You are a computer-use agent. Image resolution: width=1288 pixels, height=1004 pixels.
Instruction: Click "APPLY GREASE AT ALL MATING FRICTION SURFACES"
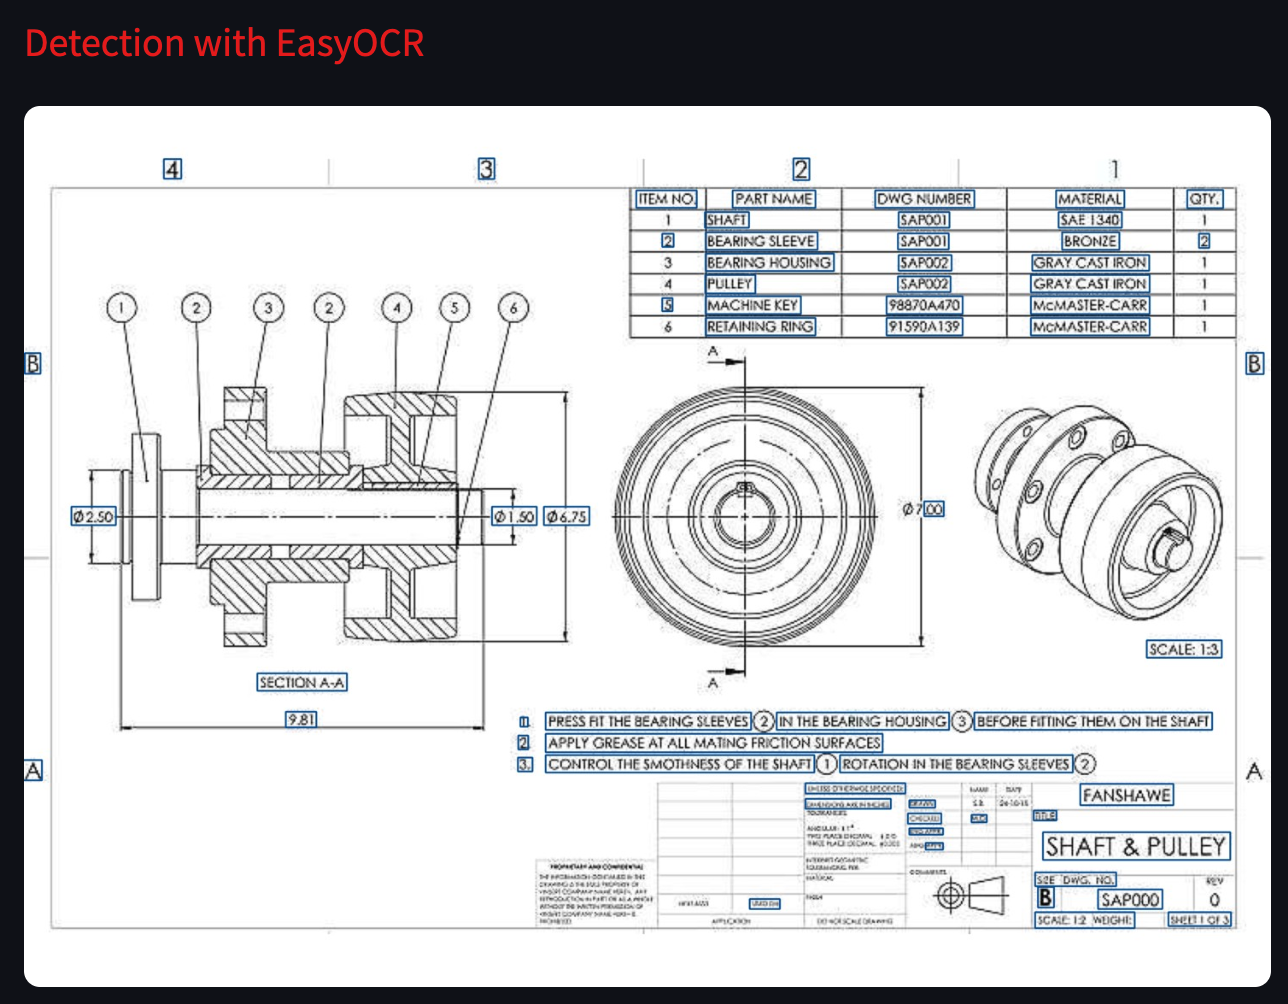click(x=714, y=743)
